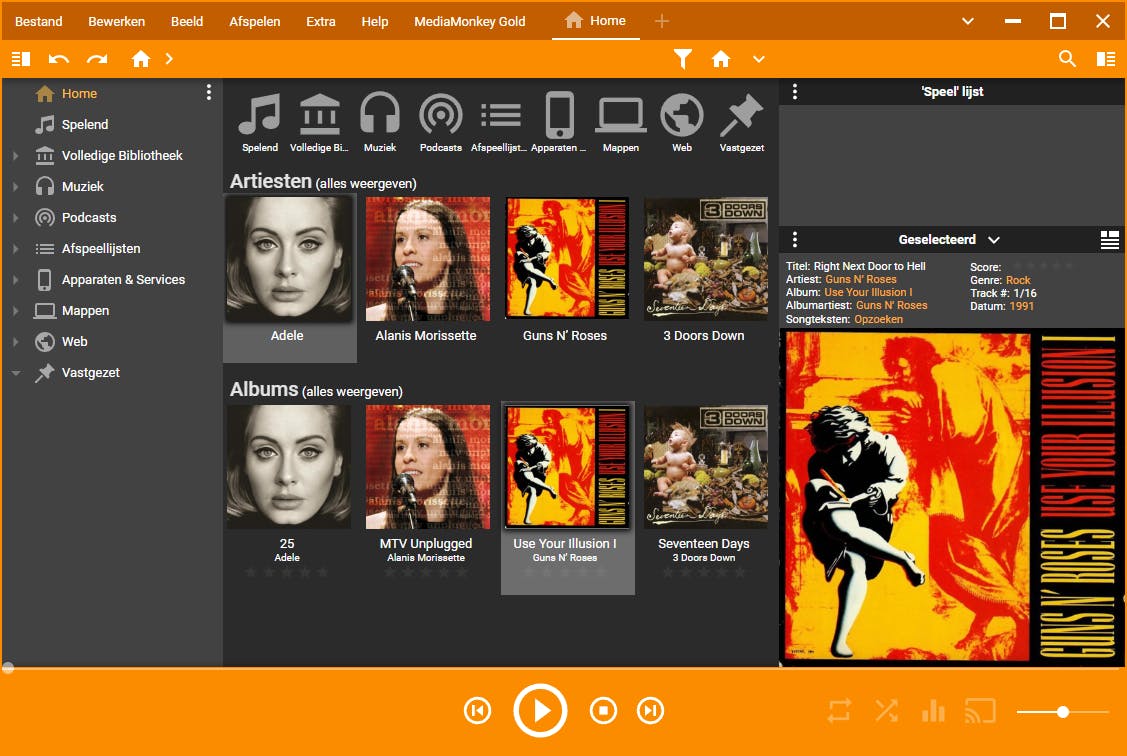
Task: Show all artists via alles weergeven
Action: (366, 183)
